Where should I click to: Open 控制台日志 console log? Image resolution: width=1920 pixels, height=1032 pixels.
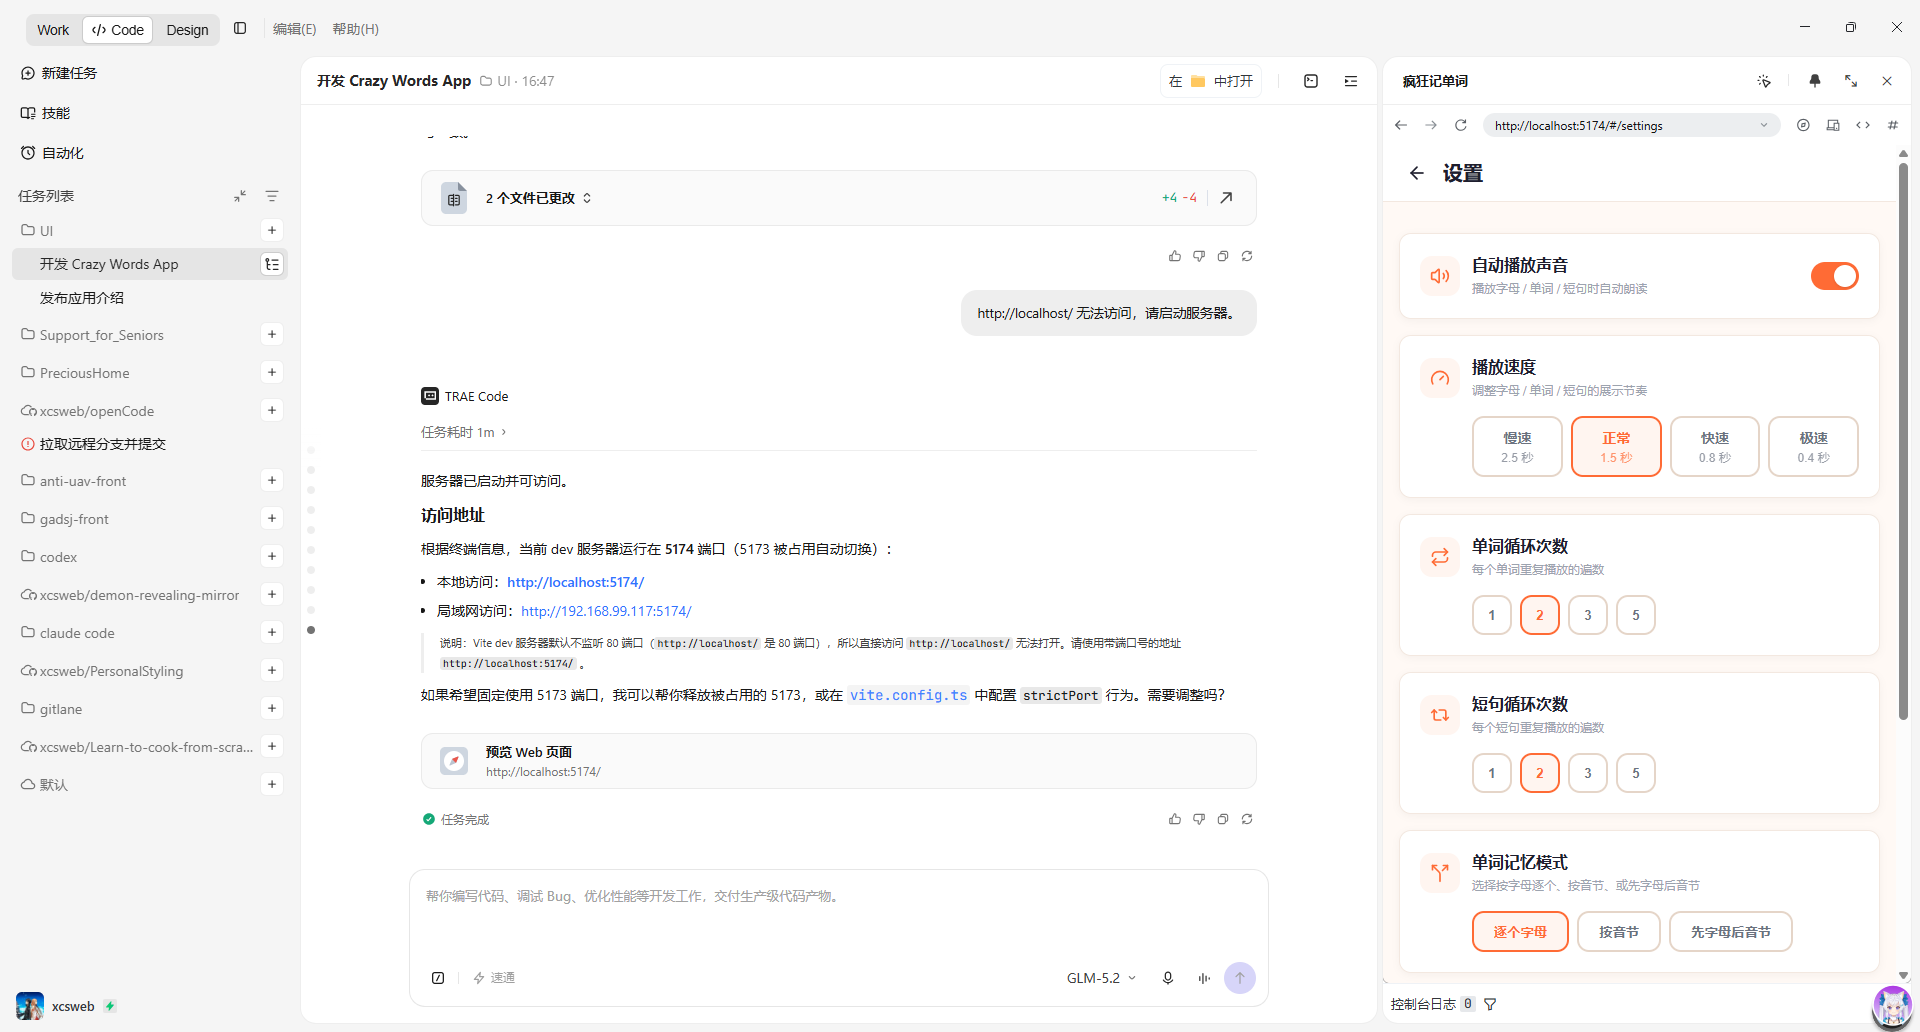[1423, 1004]
